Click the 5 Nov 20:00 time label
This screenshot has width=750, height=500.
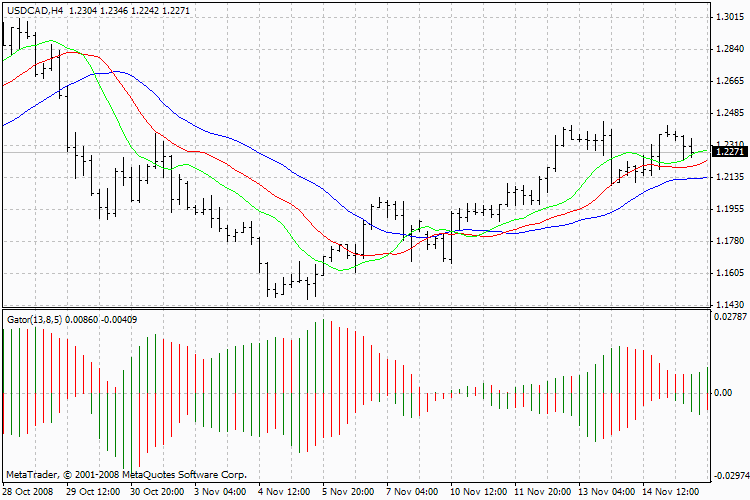pyautogui.click(x=348, y=492)
